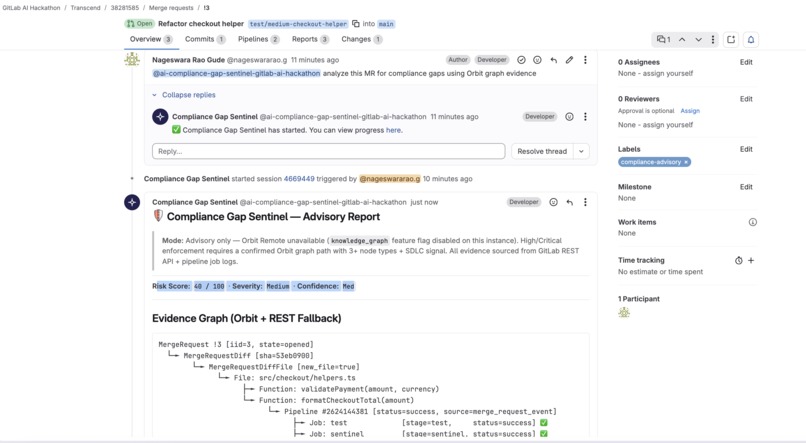Screen dimensions: 806x443
Task: Select 'Risk Score: 40 / 100' text
Action: pyautogui.click(x=188, y=286)
